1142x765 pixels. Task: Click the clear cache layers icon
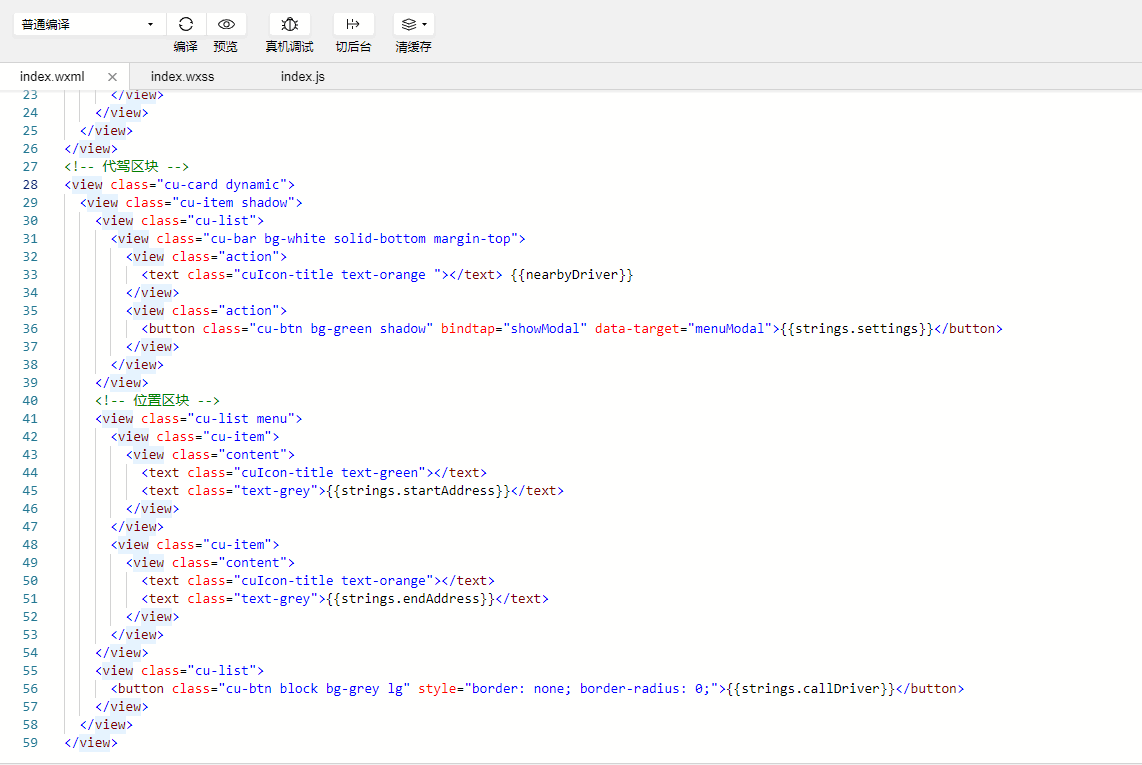click(x=408, y=24)
